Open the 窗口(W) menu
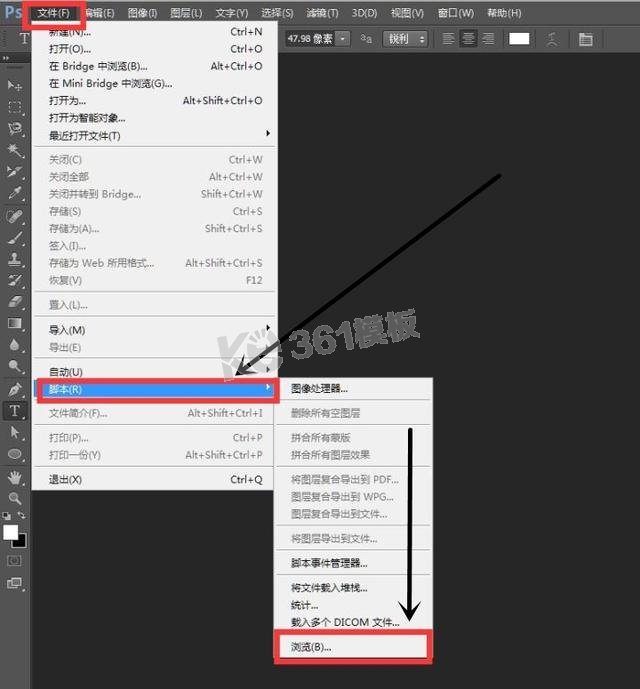 [455, 13]
